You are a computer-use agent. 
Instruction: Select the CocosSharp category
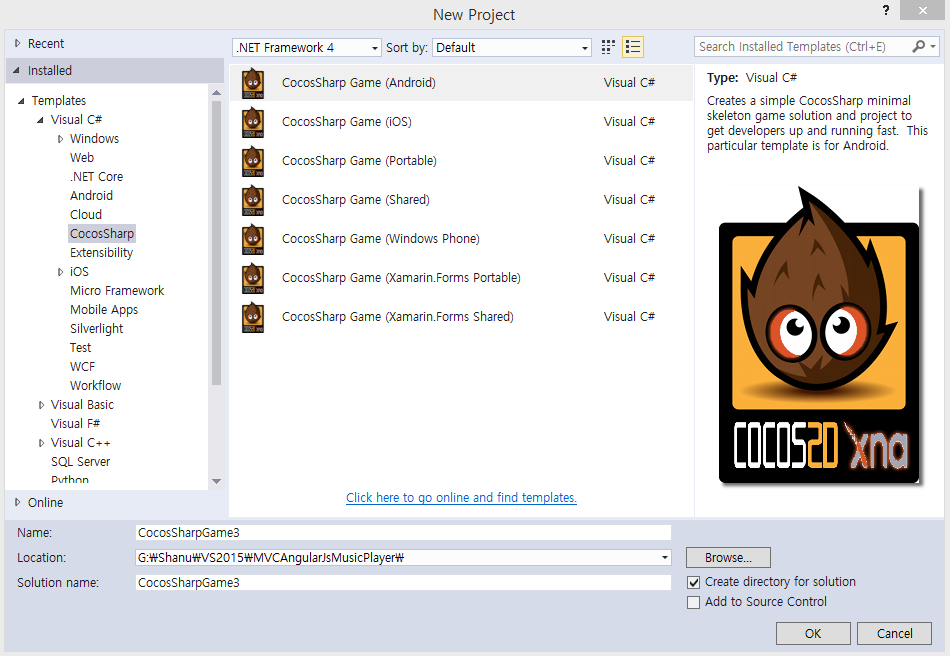pos(102,234)
